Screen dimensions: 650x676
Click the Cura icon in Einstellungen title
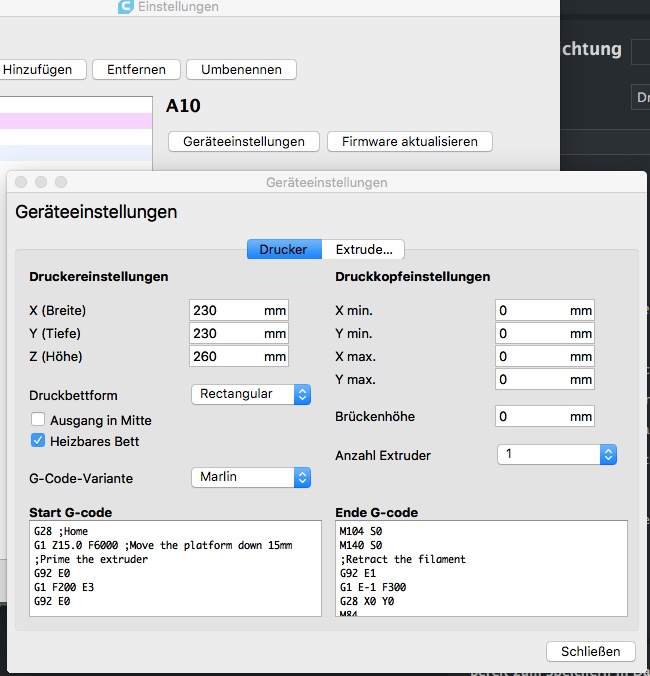[x=125, y=7]
